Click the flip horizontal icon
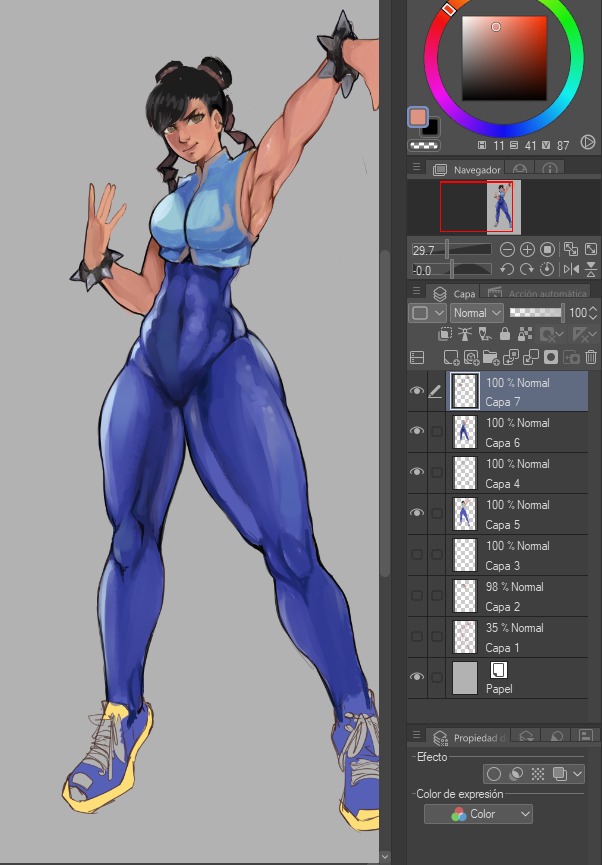 pos(571,269)
